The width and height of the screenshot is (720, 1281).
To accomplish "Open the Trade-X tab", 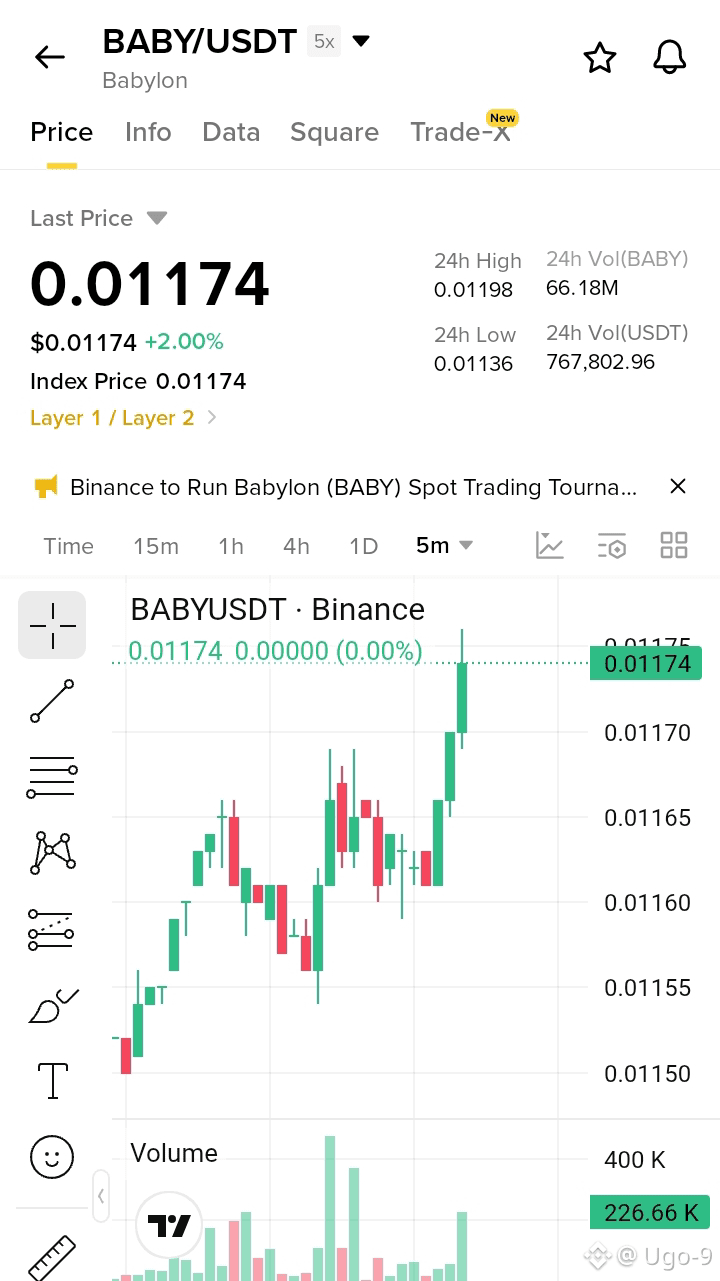I will (x=460, y=132).
